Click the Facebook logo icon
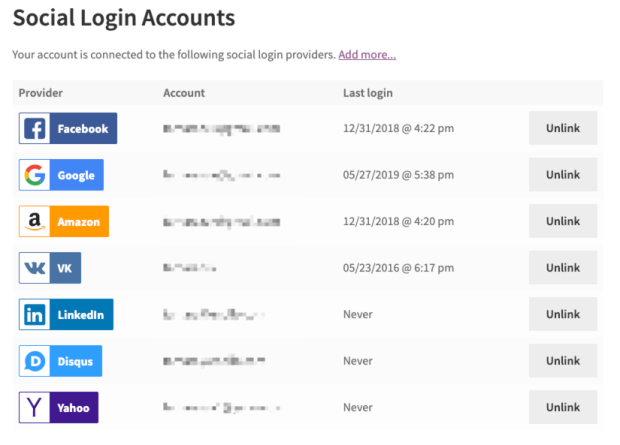620x445 pixels. click(x=35, y=129)
